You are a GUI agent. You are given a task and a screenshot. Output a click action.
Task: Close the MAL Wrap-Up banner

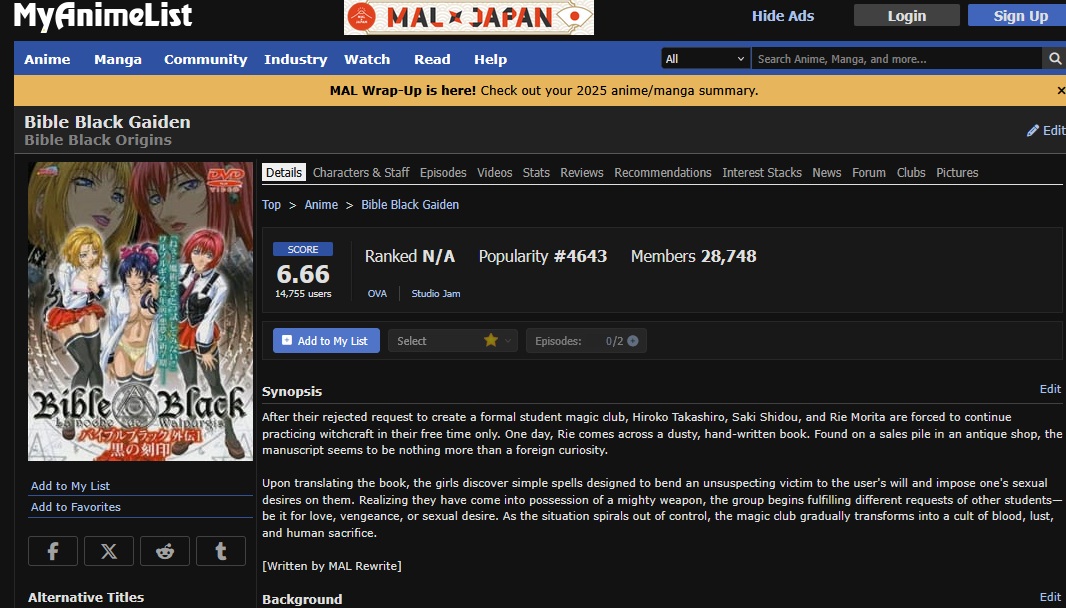pos(1061,90)
